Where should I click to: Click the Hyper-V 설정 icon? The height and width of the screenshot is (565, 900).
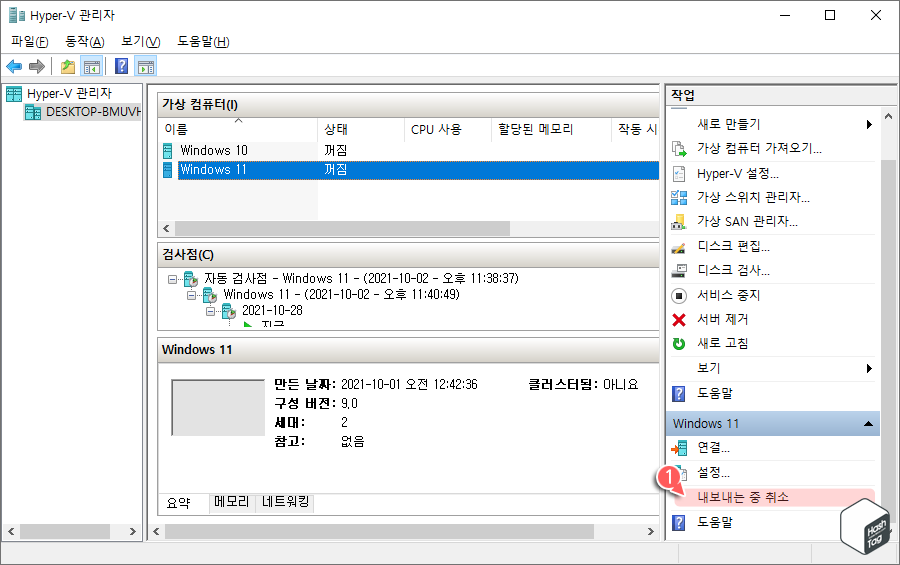click(x=679, y=174)
